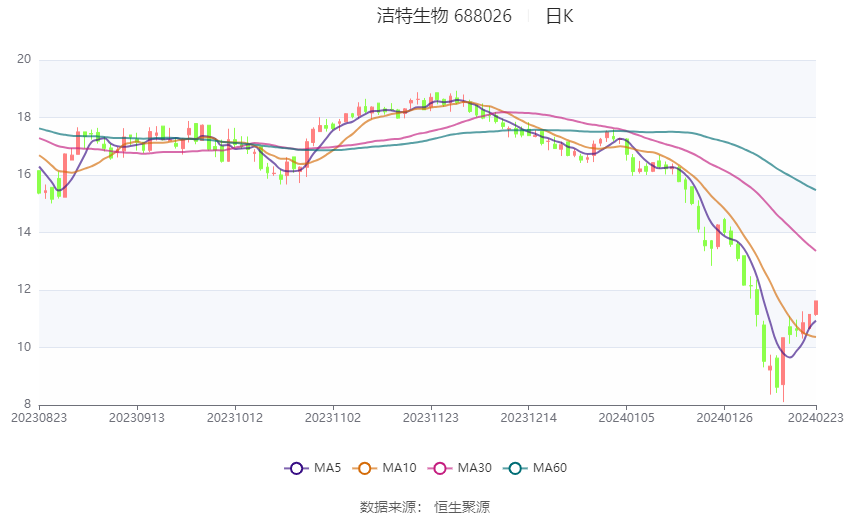Hide the MA60 line via its label

tap(550, 468)
